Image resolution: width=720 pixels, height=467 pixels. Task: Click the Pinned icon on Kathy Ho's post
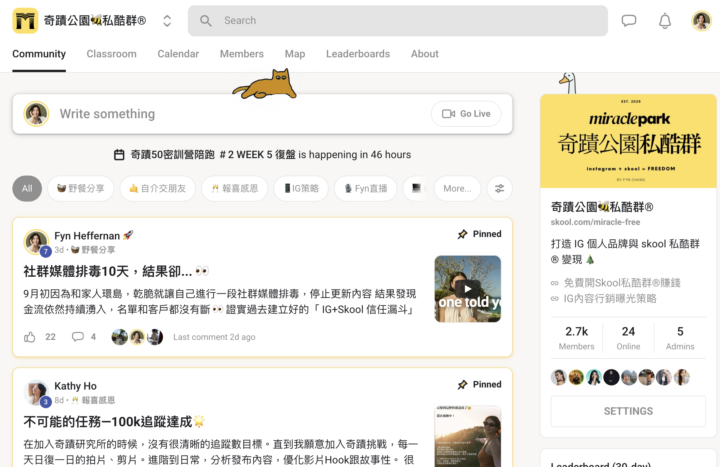(462, 385)
